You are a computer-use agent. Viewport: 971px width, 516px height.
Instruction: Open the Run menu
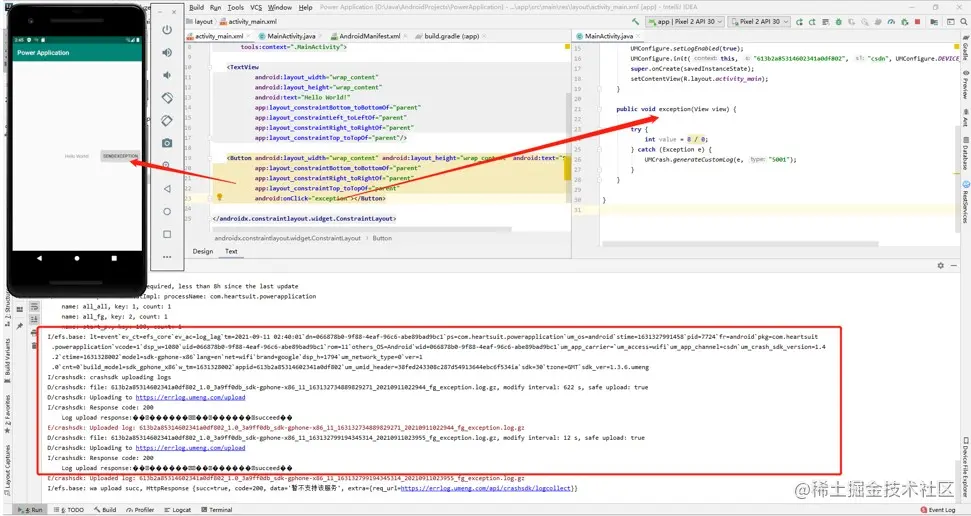[x=216, y=7]
